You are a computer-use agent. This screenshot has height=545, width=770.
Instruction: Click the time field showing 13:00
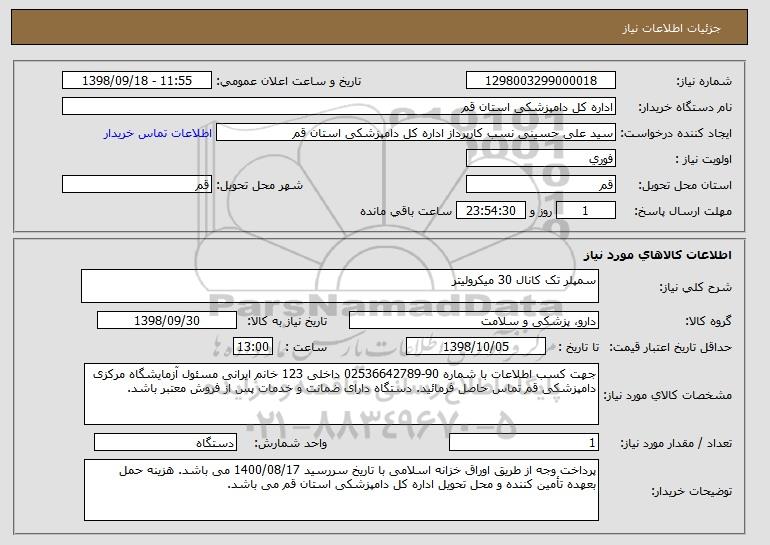252,347
